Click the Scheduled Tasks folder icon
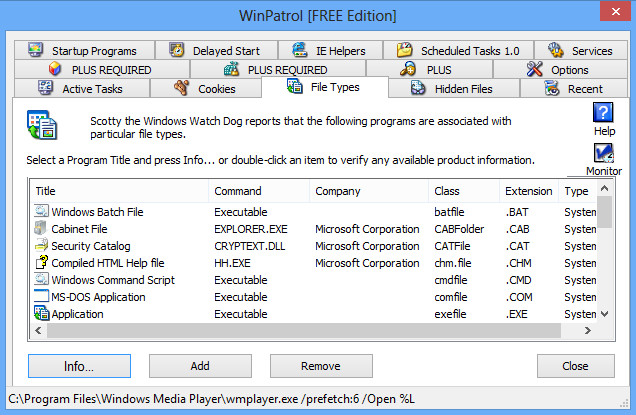Image resolution: width=636 pixels, height=415 pixels. [x=404, y=50]
